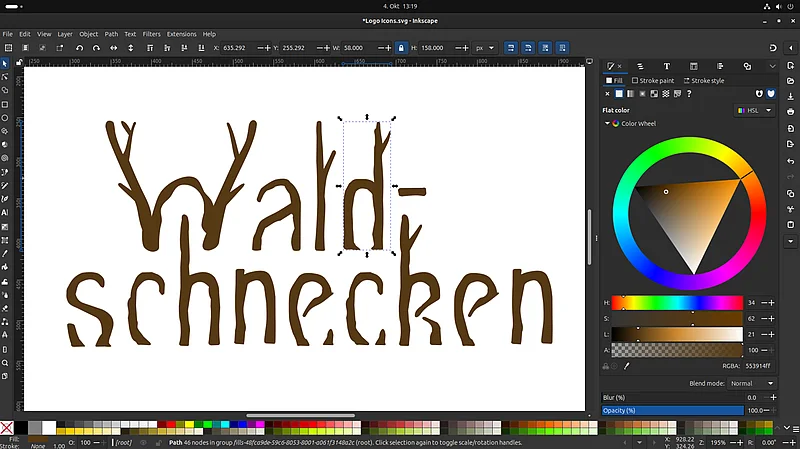Click the Undo icon in right toolbar
Screen dimensions: 800x449
click(791, 161)
